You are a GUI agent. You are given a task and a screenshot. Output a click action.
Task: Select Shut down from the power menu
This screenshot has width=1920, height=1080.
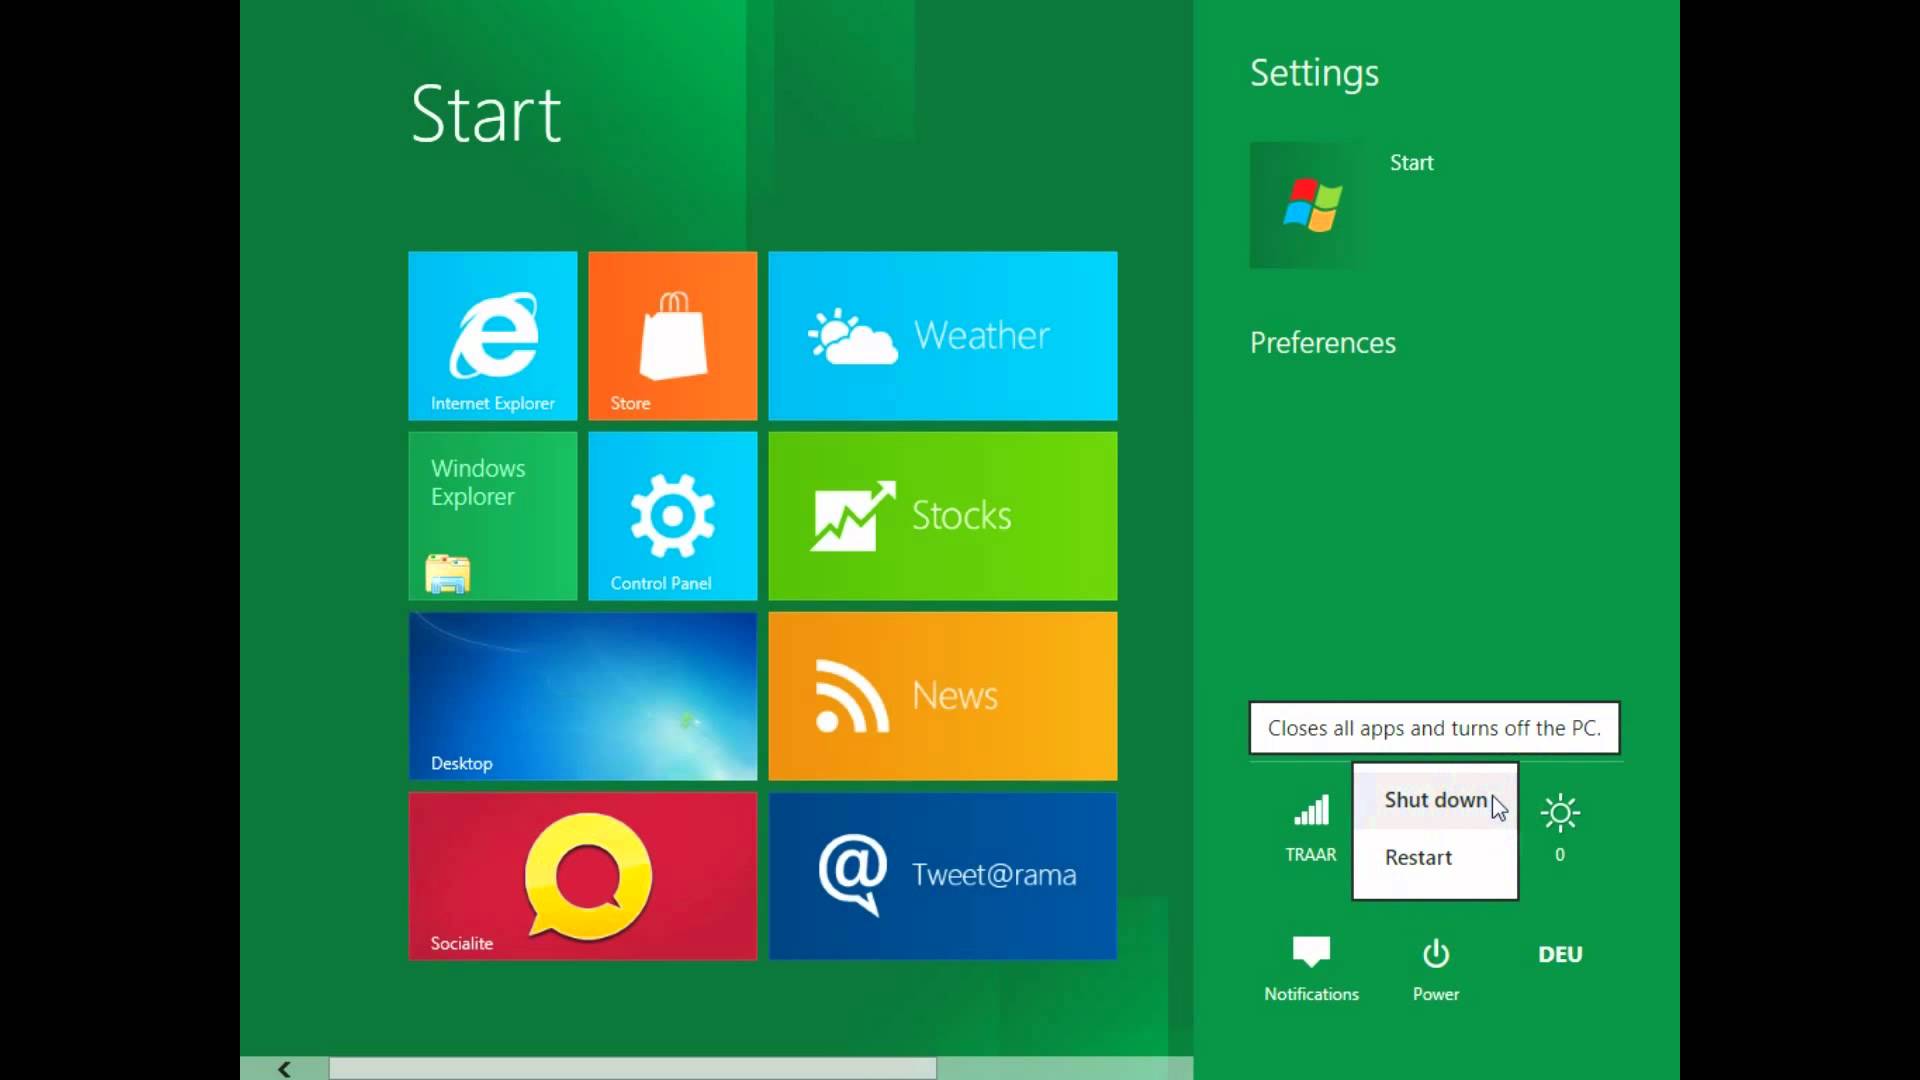(x=1434, y=800)
